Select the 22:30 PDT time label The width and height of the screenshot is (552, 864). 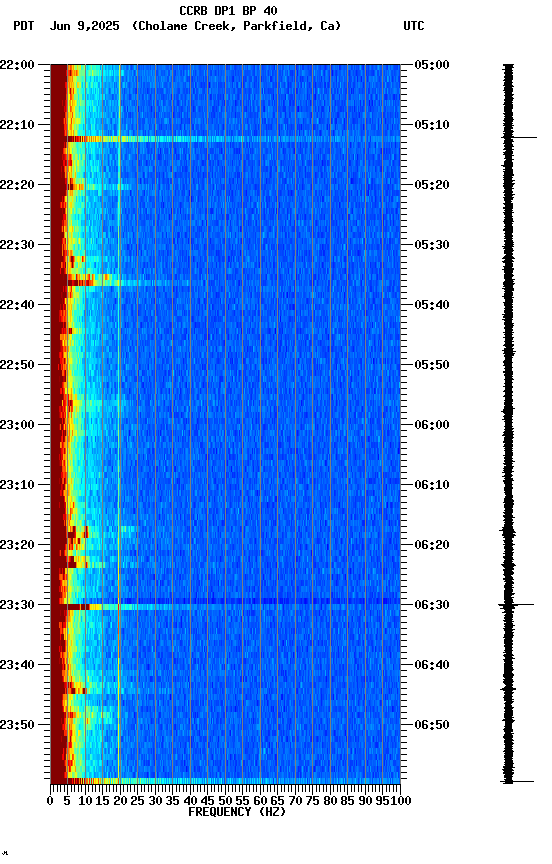click(x=18, y=245)
